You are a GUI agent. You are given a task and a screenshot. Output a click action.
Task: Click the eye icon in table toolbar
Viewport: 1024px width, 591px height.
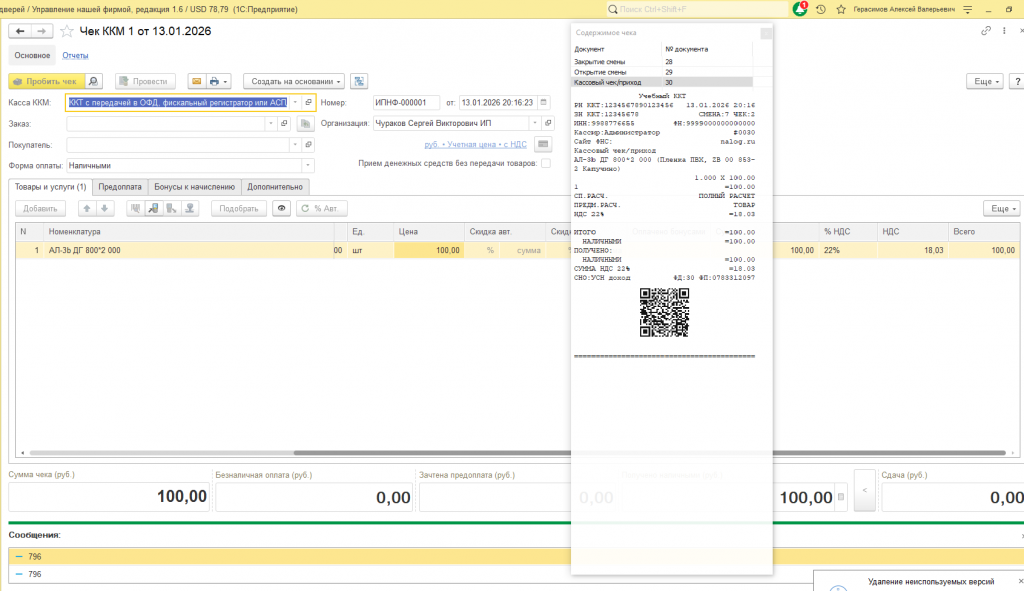(281, 208)
